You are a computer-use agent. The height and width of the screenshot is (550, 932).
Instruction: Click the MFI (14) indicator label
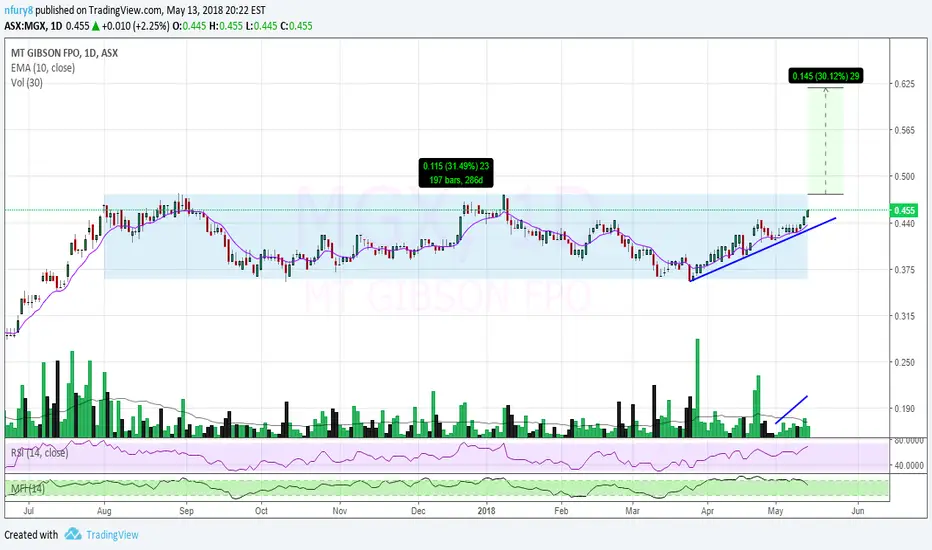click(28, 489)
